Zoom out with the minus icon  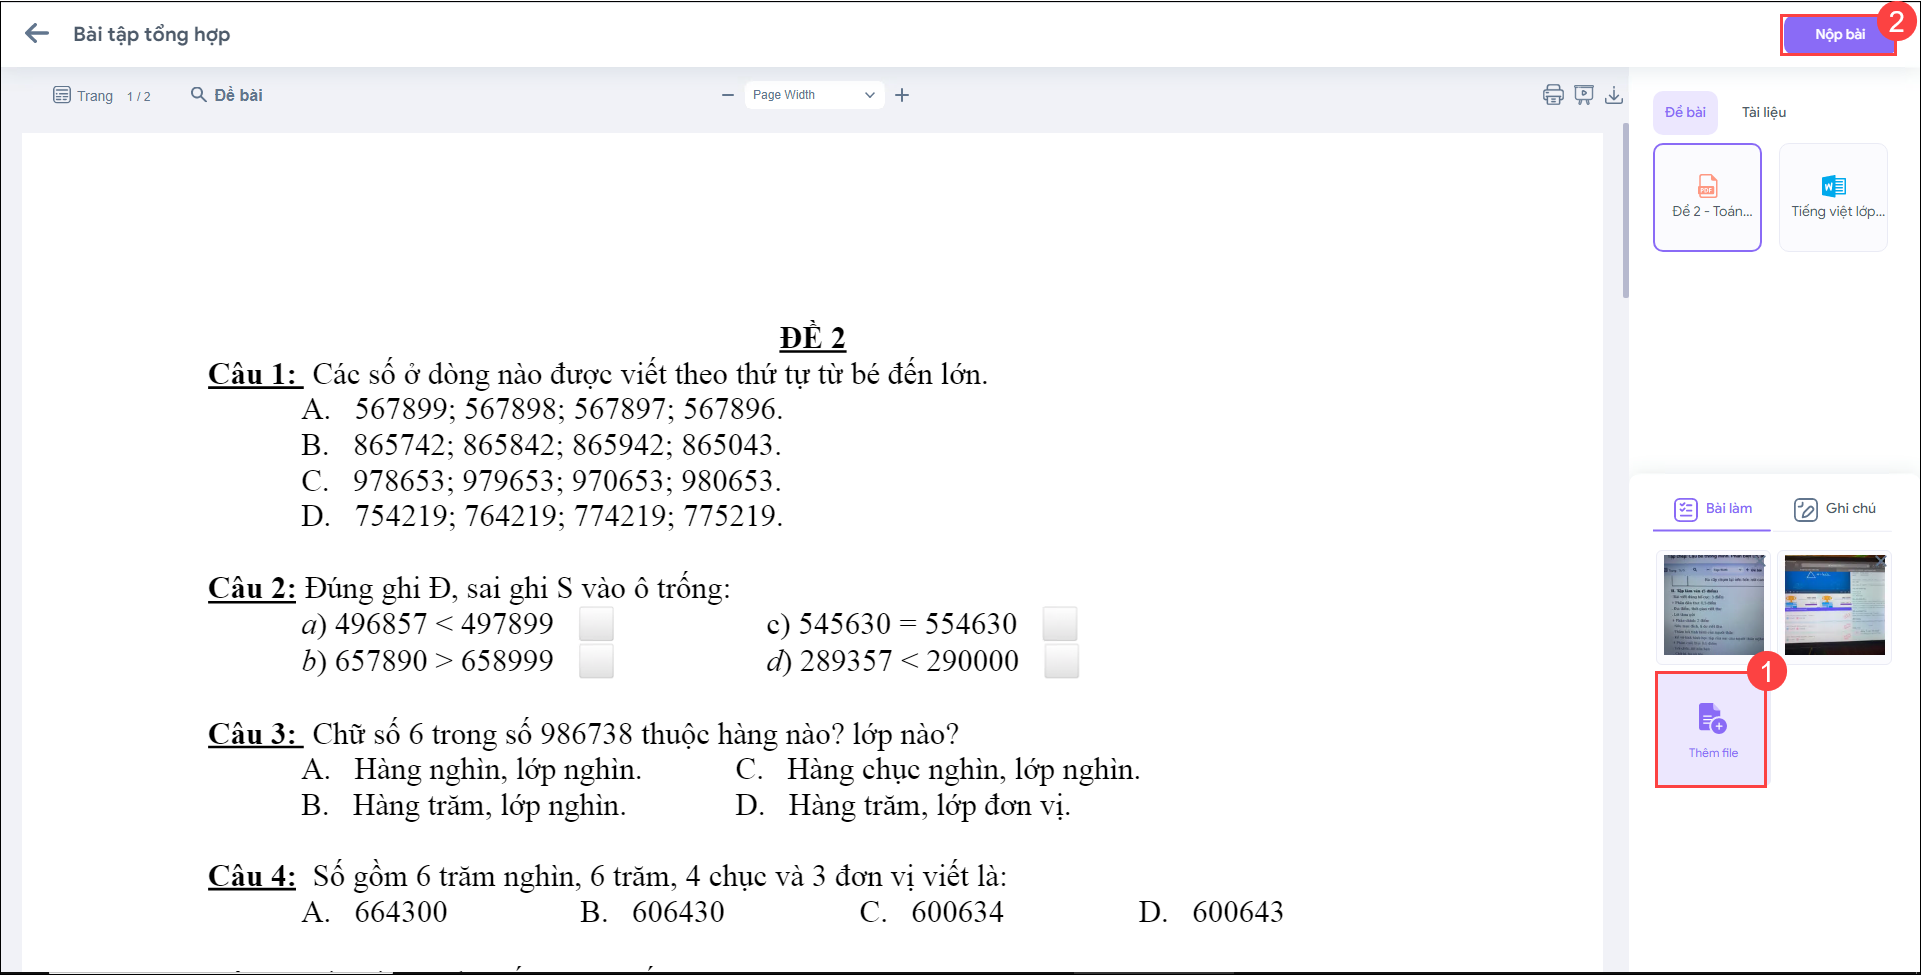[728, 95]
